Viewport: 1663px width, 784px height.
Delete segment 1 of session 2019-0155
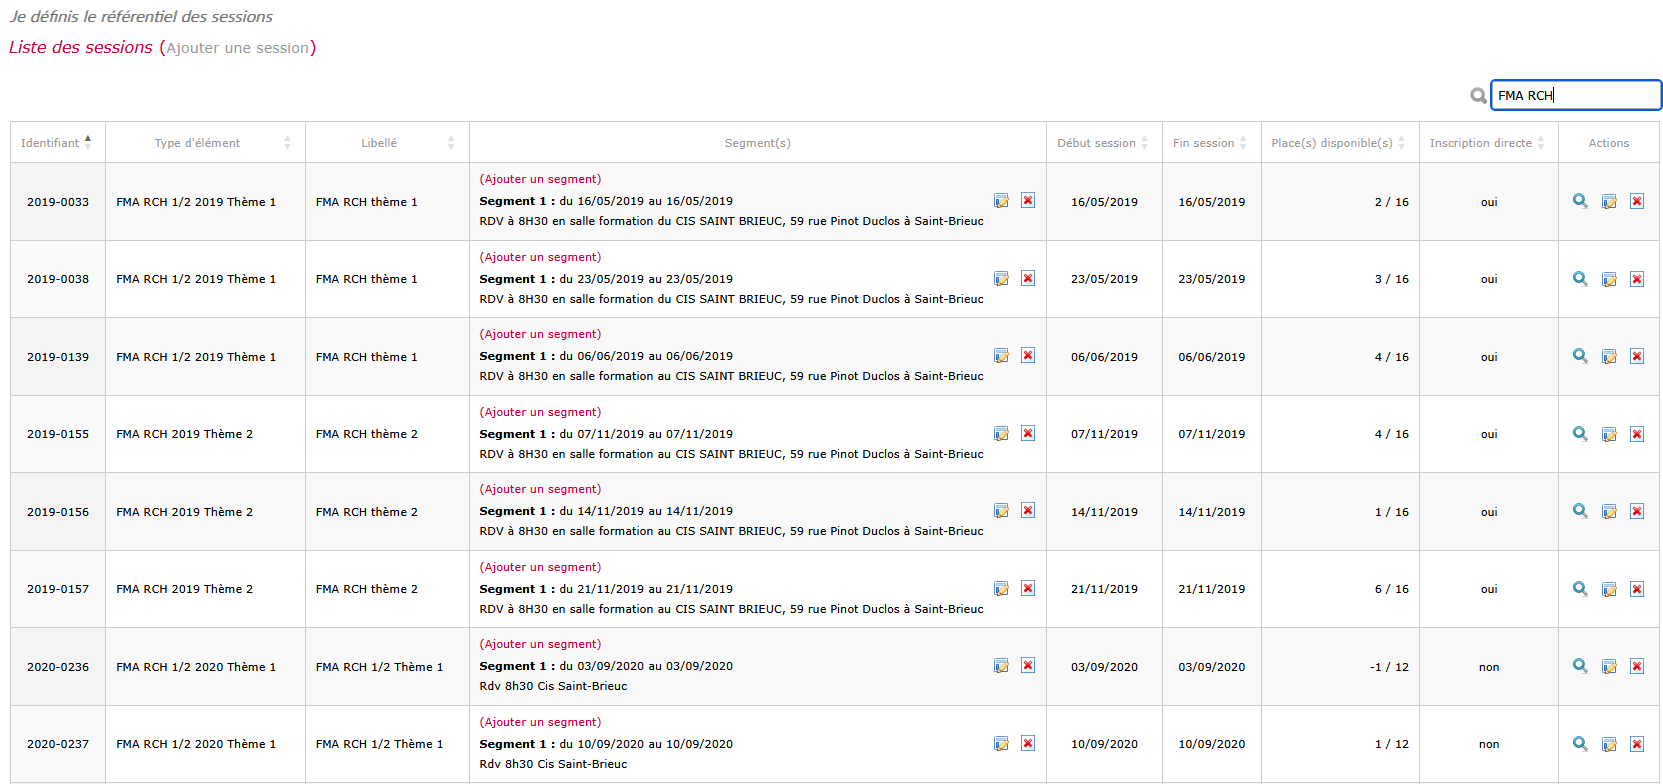click(1028, 433)
